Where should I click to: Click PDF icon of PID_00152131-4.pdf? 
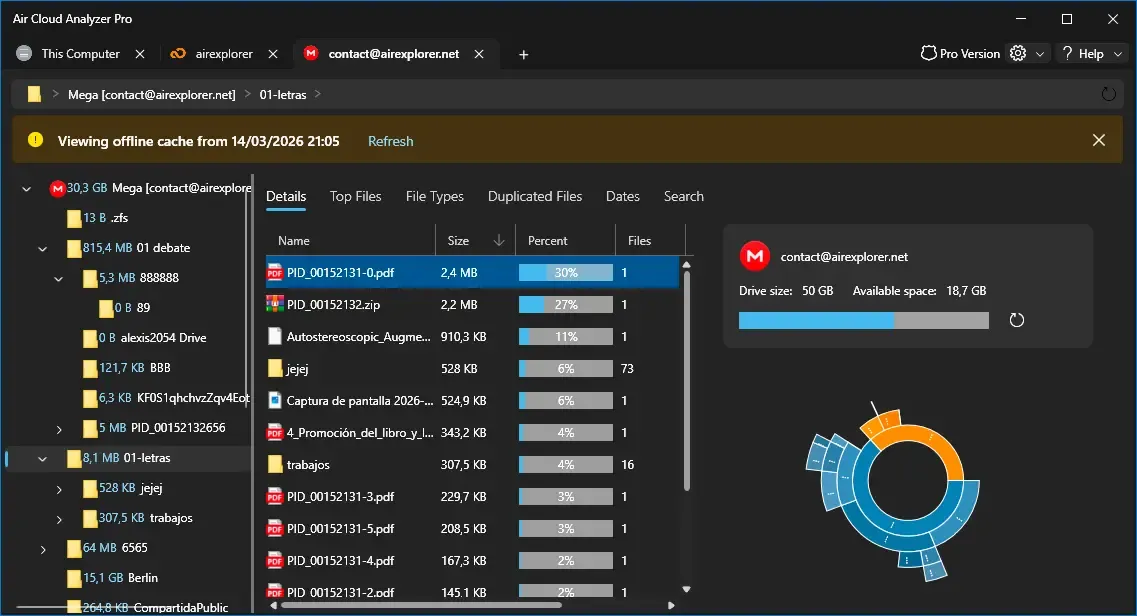coord(274,560)
